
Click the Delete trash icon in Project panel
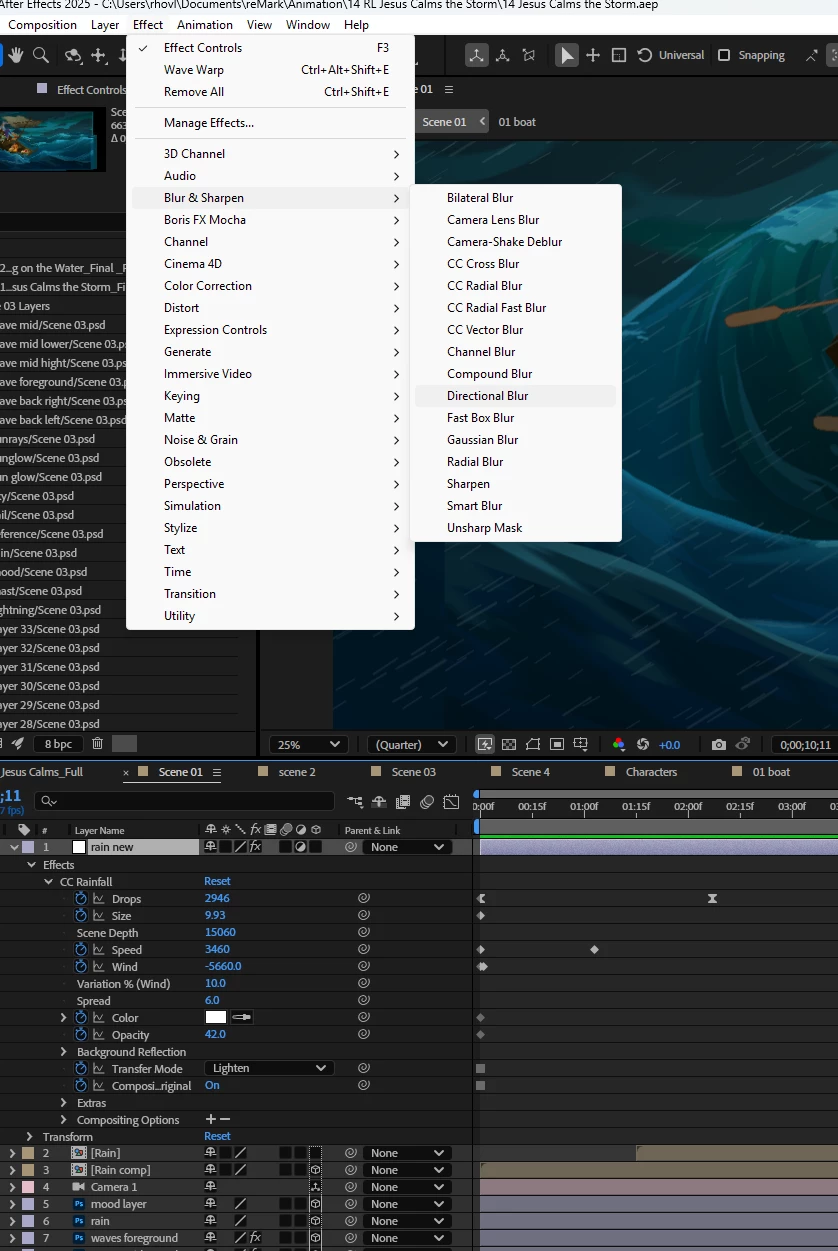coord(97,743)
